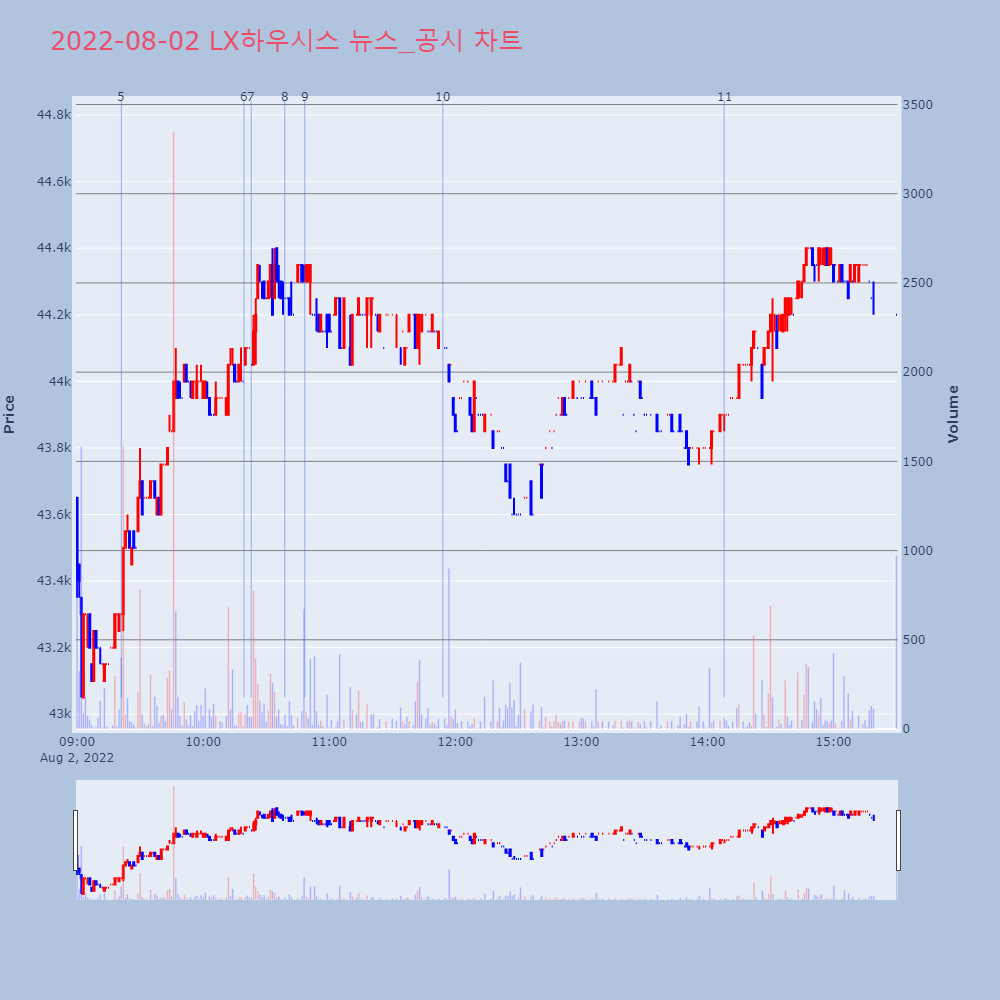The height and width of the screenshot is (1000, 1000).
Task: Click the tallest red volume bar near 09:45
Action: (x=173, y=430)
